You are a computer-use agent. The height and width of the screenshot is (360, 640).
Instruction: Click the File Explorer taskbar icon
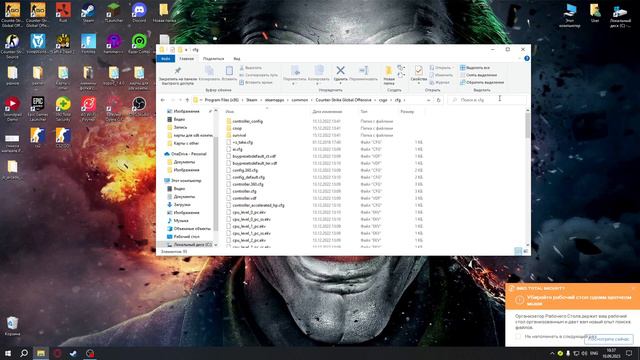(x=41, y=353)
